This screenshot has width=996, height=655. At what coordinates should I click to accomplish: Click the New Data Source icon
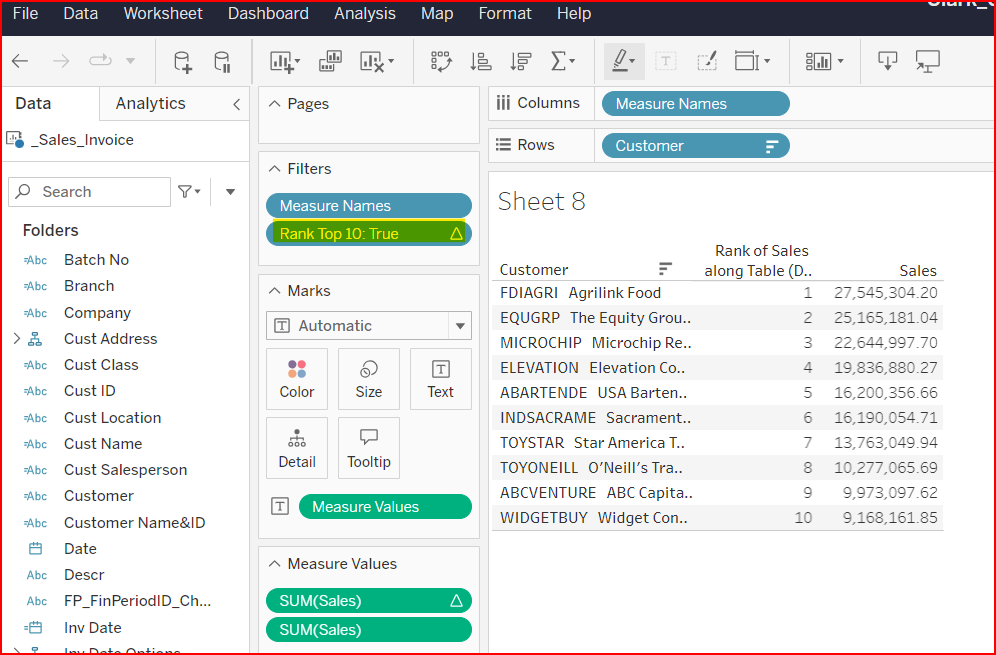[x=183, y=62]
